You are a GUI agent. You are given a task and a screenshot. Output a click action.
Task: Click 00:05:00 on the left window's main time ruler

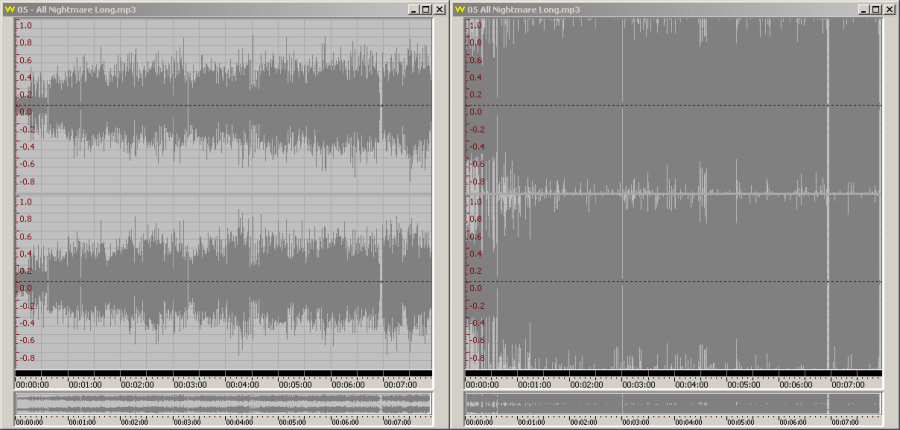pos(295,383)
